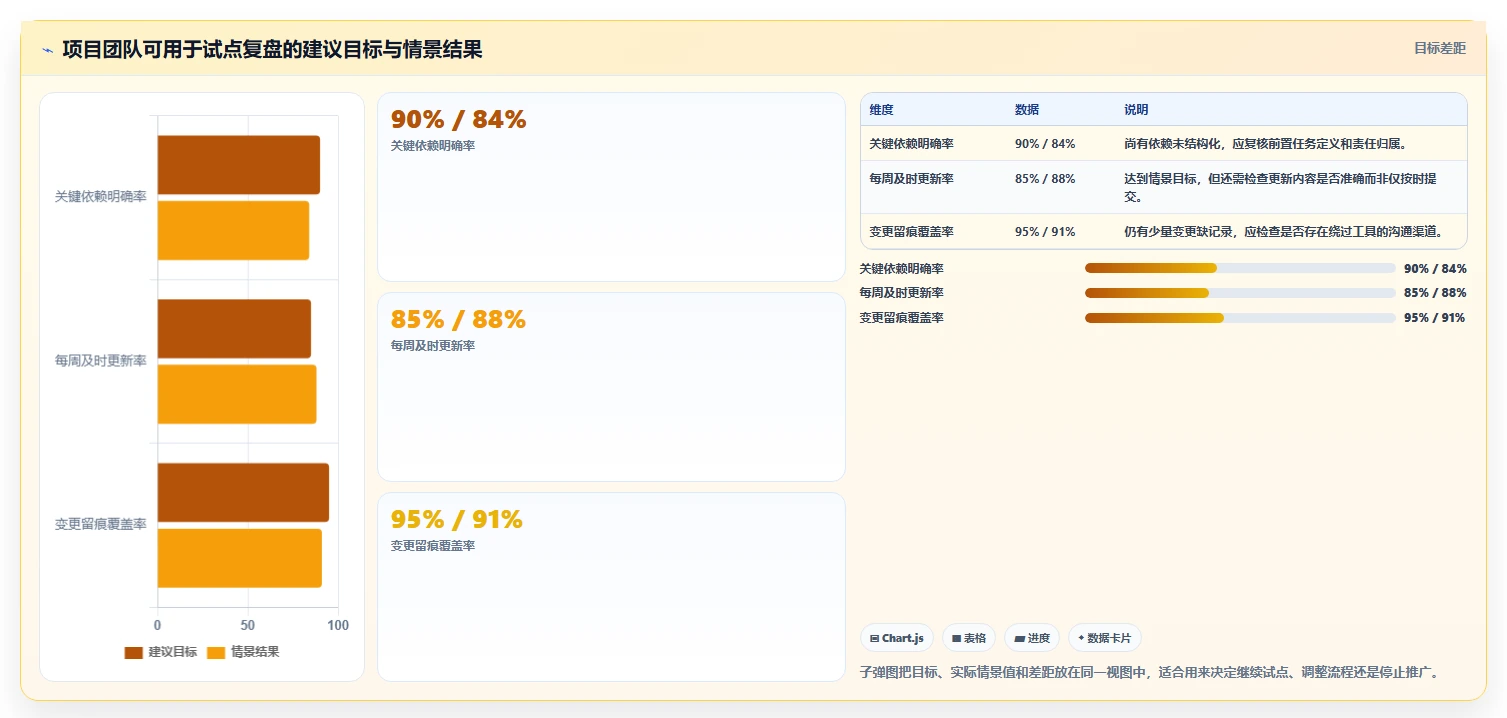Screen dimensions: 1507x718
Task: Toggle the 建议目标 legend swatch
Action: point(133,652)
